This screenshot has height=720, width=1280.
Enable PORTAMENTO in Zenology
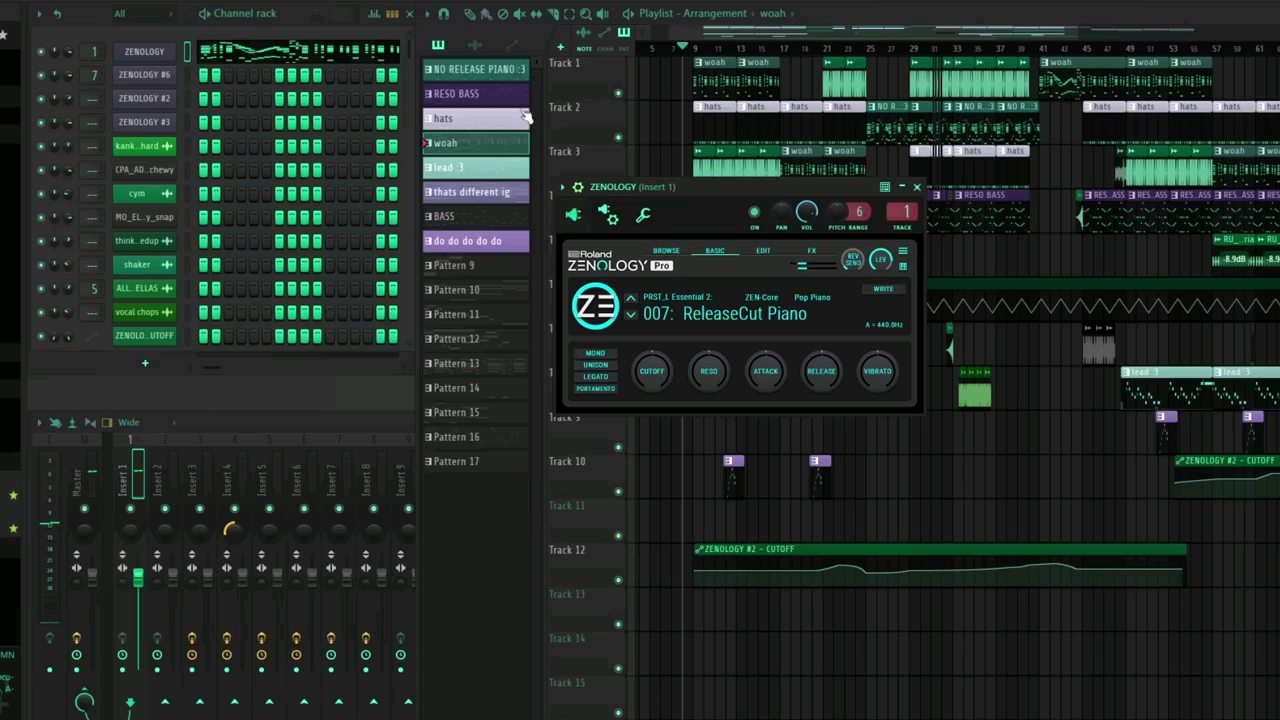pos(595,389)
